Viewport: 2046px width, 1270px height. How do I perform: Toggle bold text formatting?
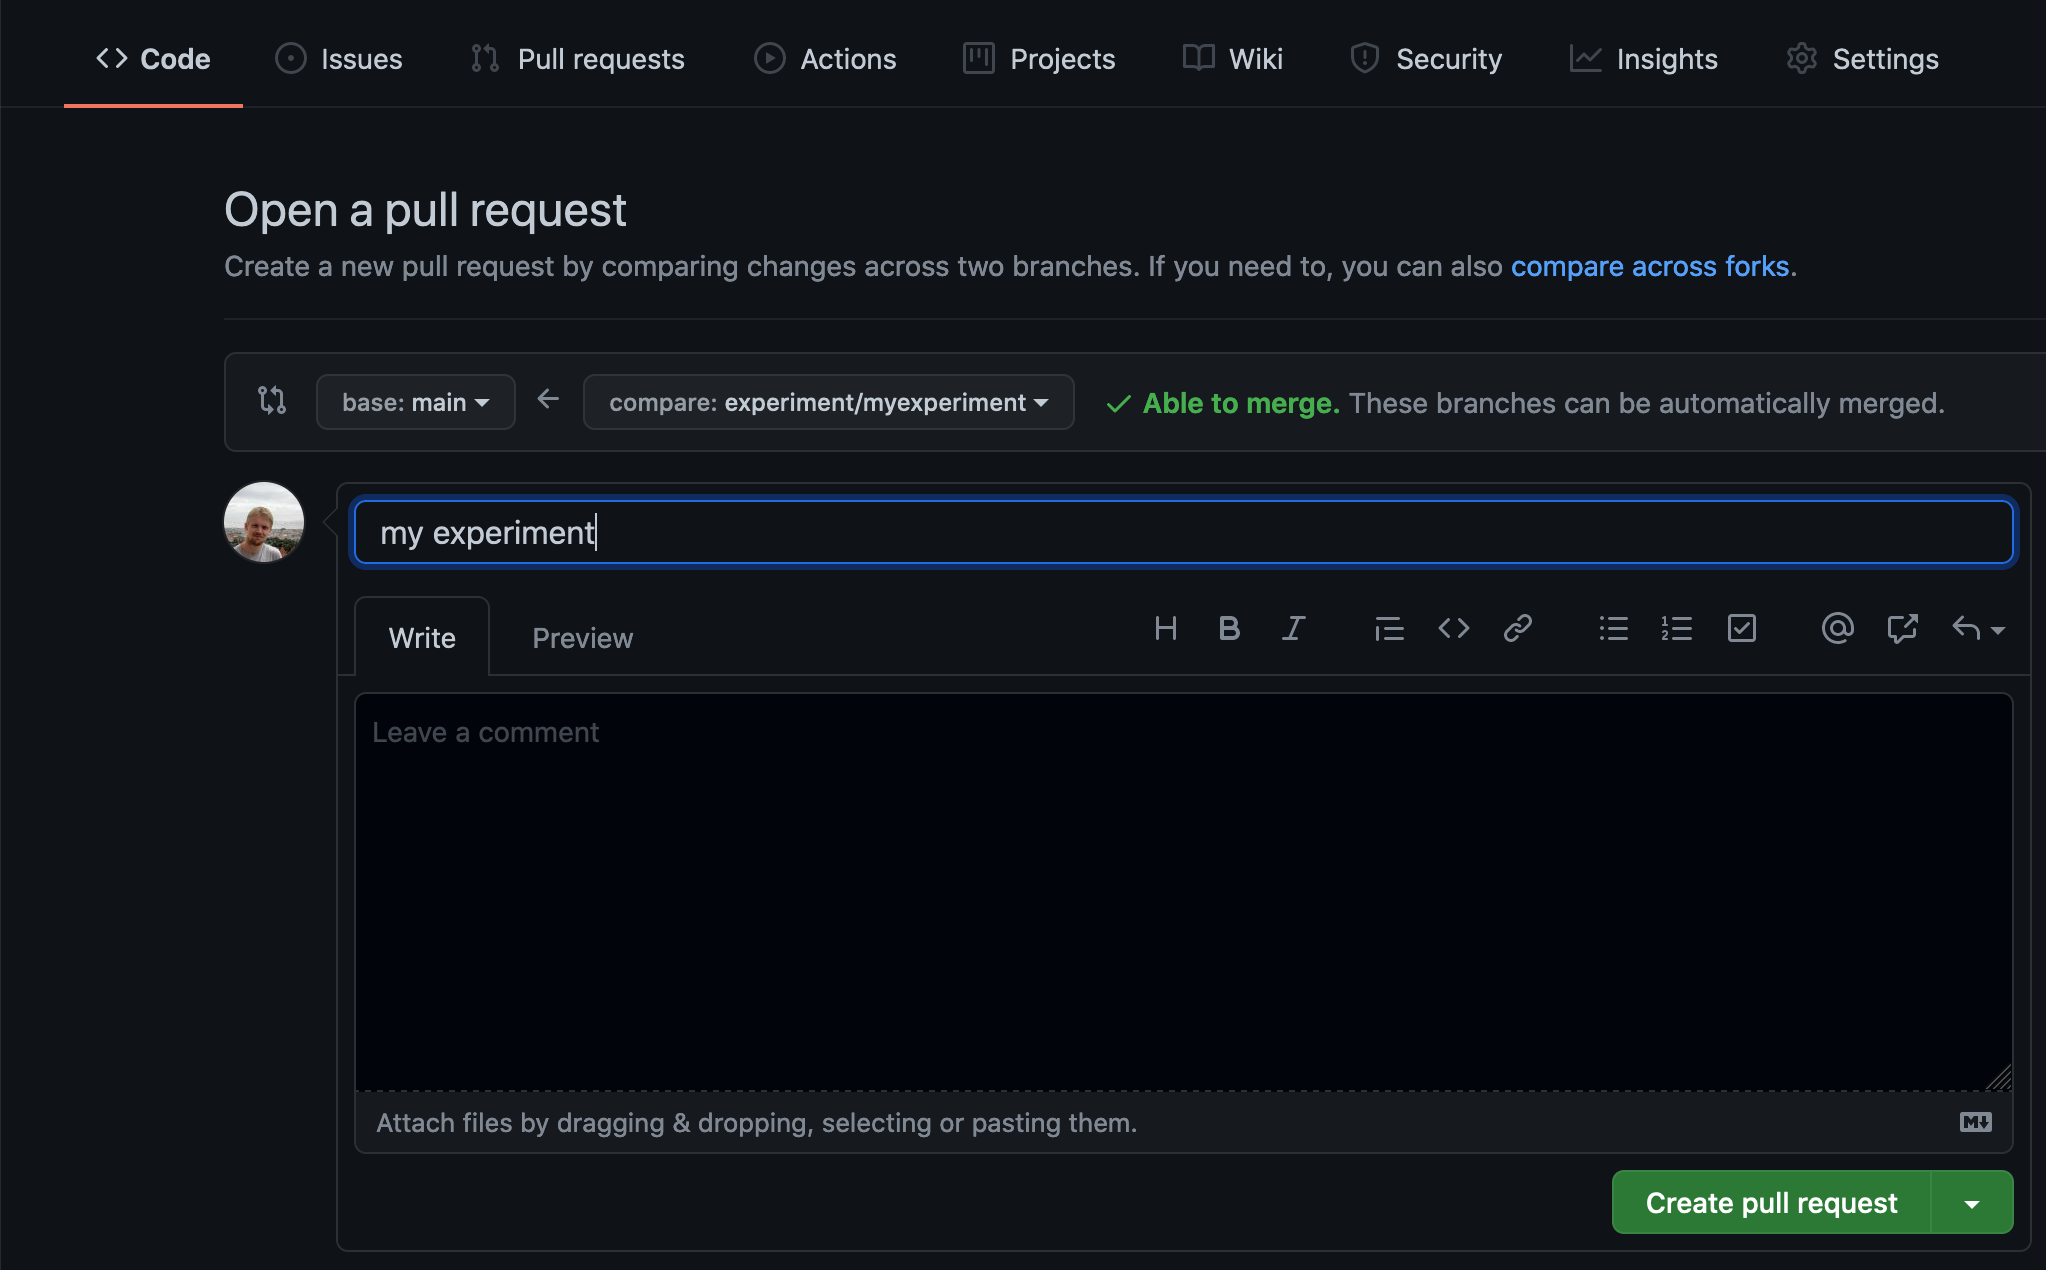pyautogui.click(x=1229, y=629)
